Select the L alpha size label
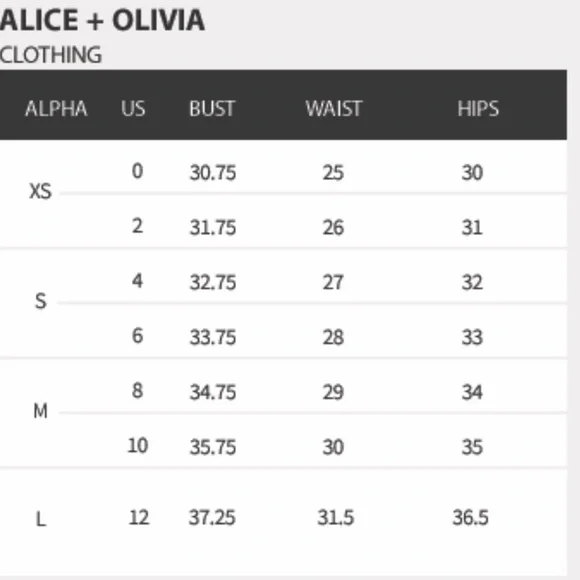 (x=41, y=519)
